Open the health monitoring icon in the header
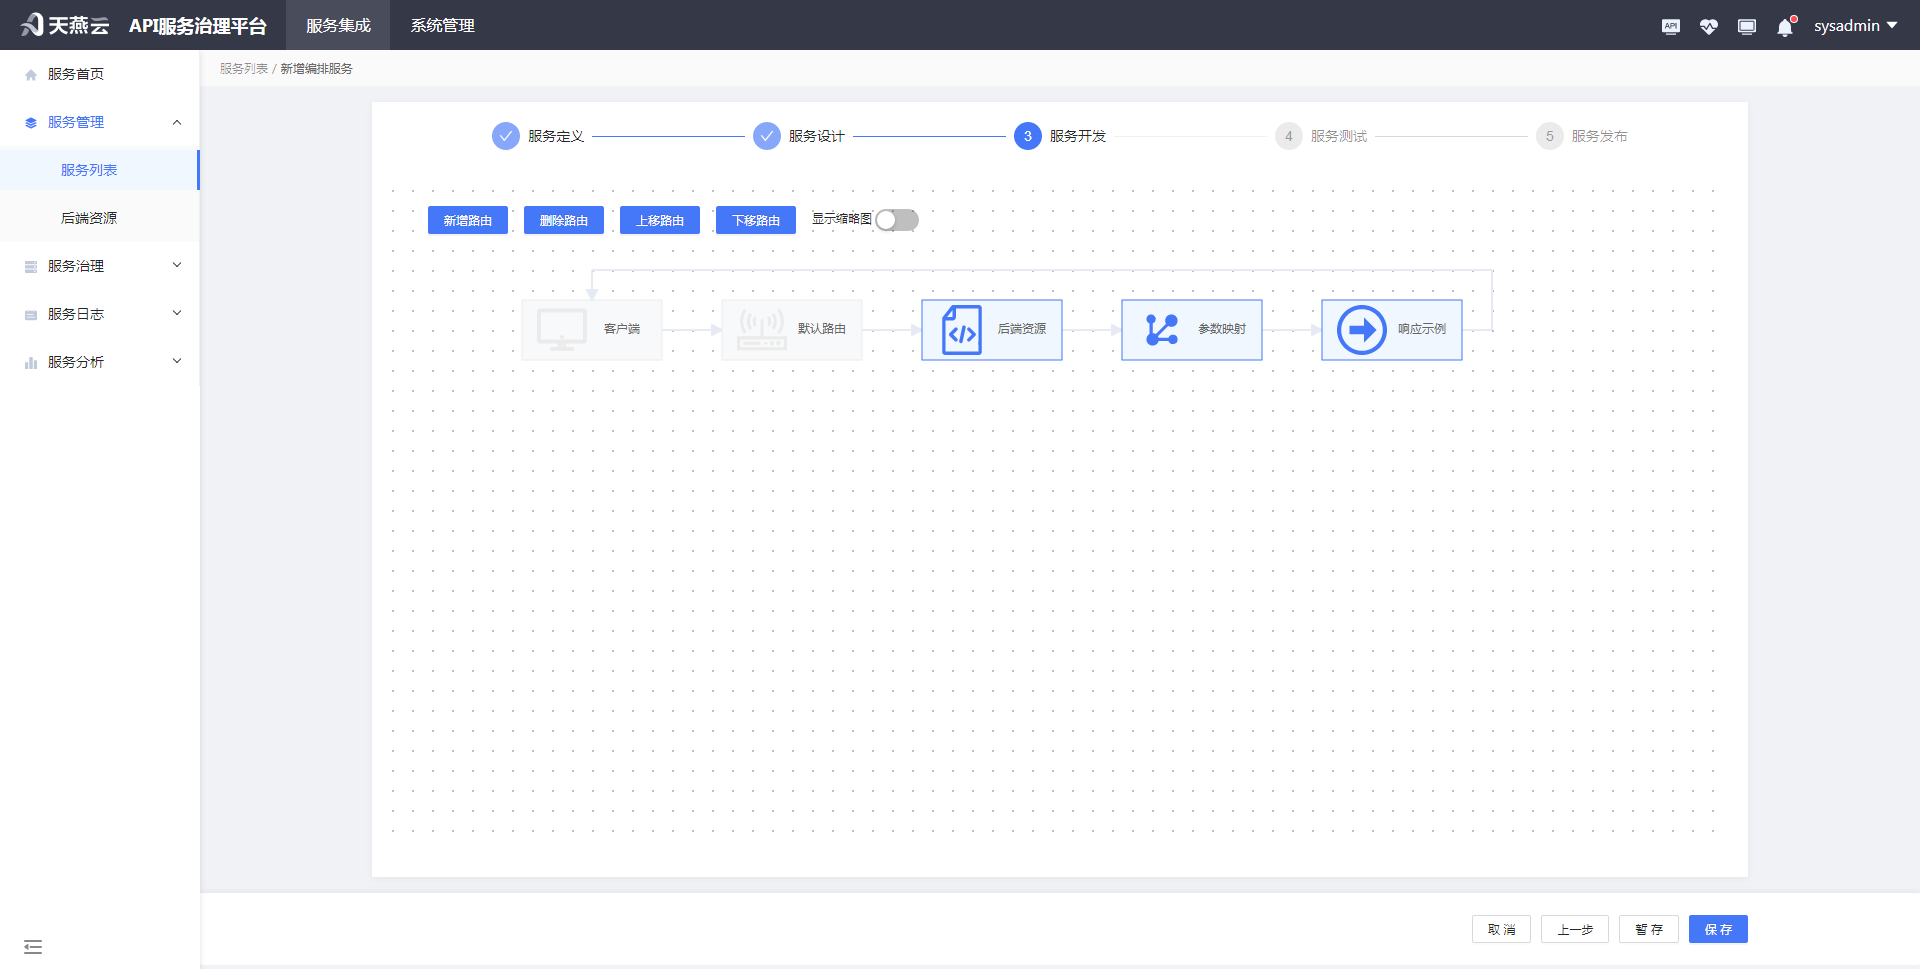 click(1708, 25)
